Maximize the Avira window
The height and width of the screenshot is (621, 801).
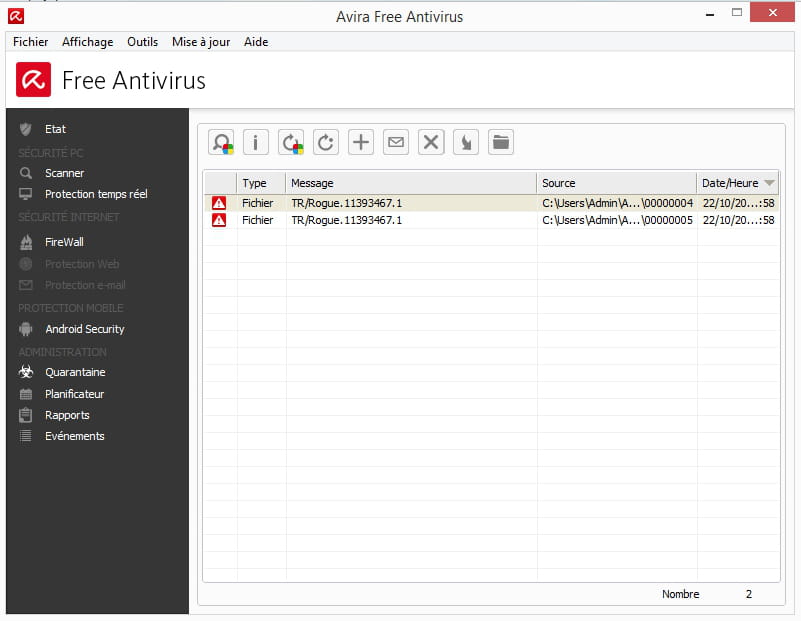737,13
